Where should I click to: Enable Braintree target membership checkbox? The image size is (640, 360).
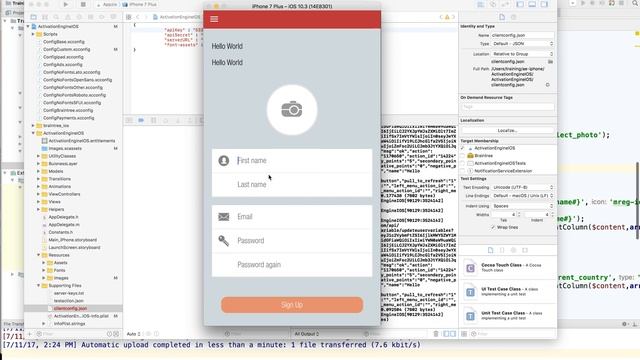(x=462, y=156)
